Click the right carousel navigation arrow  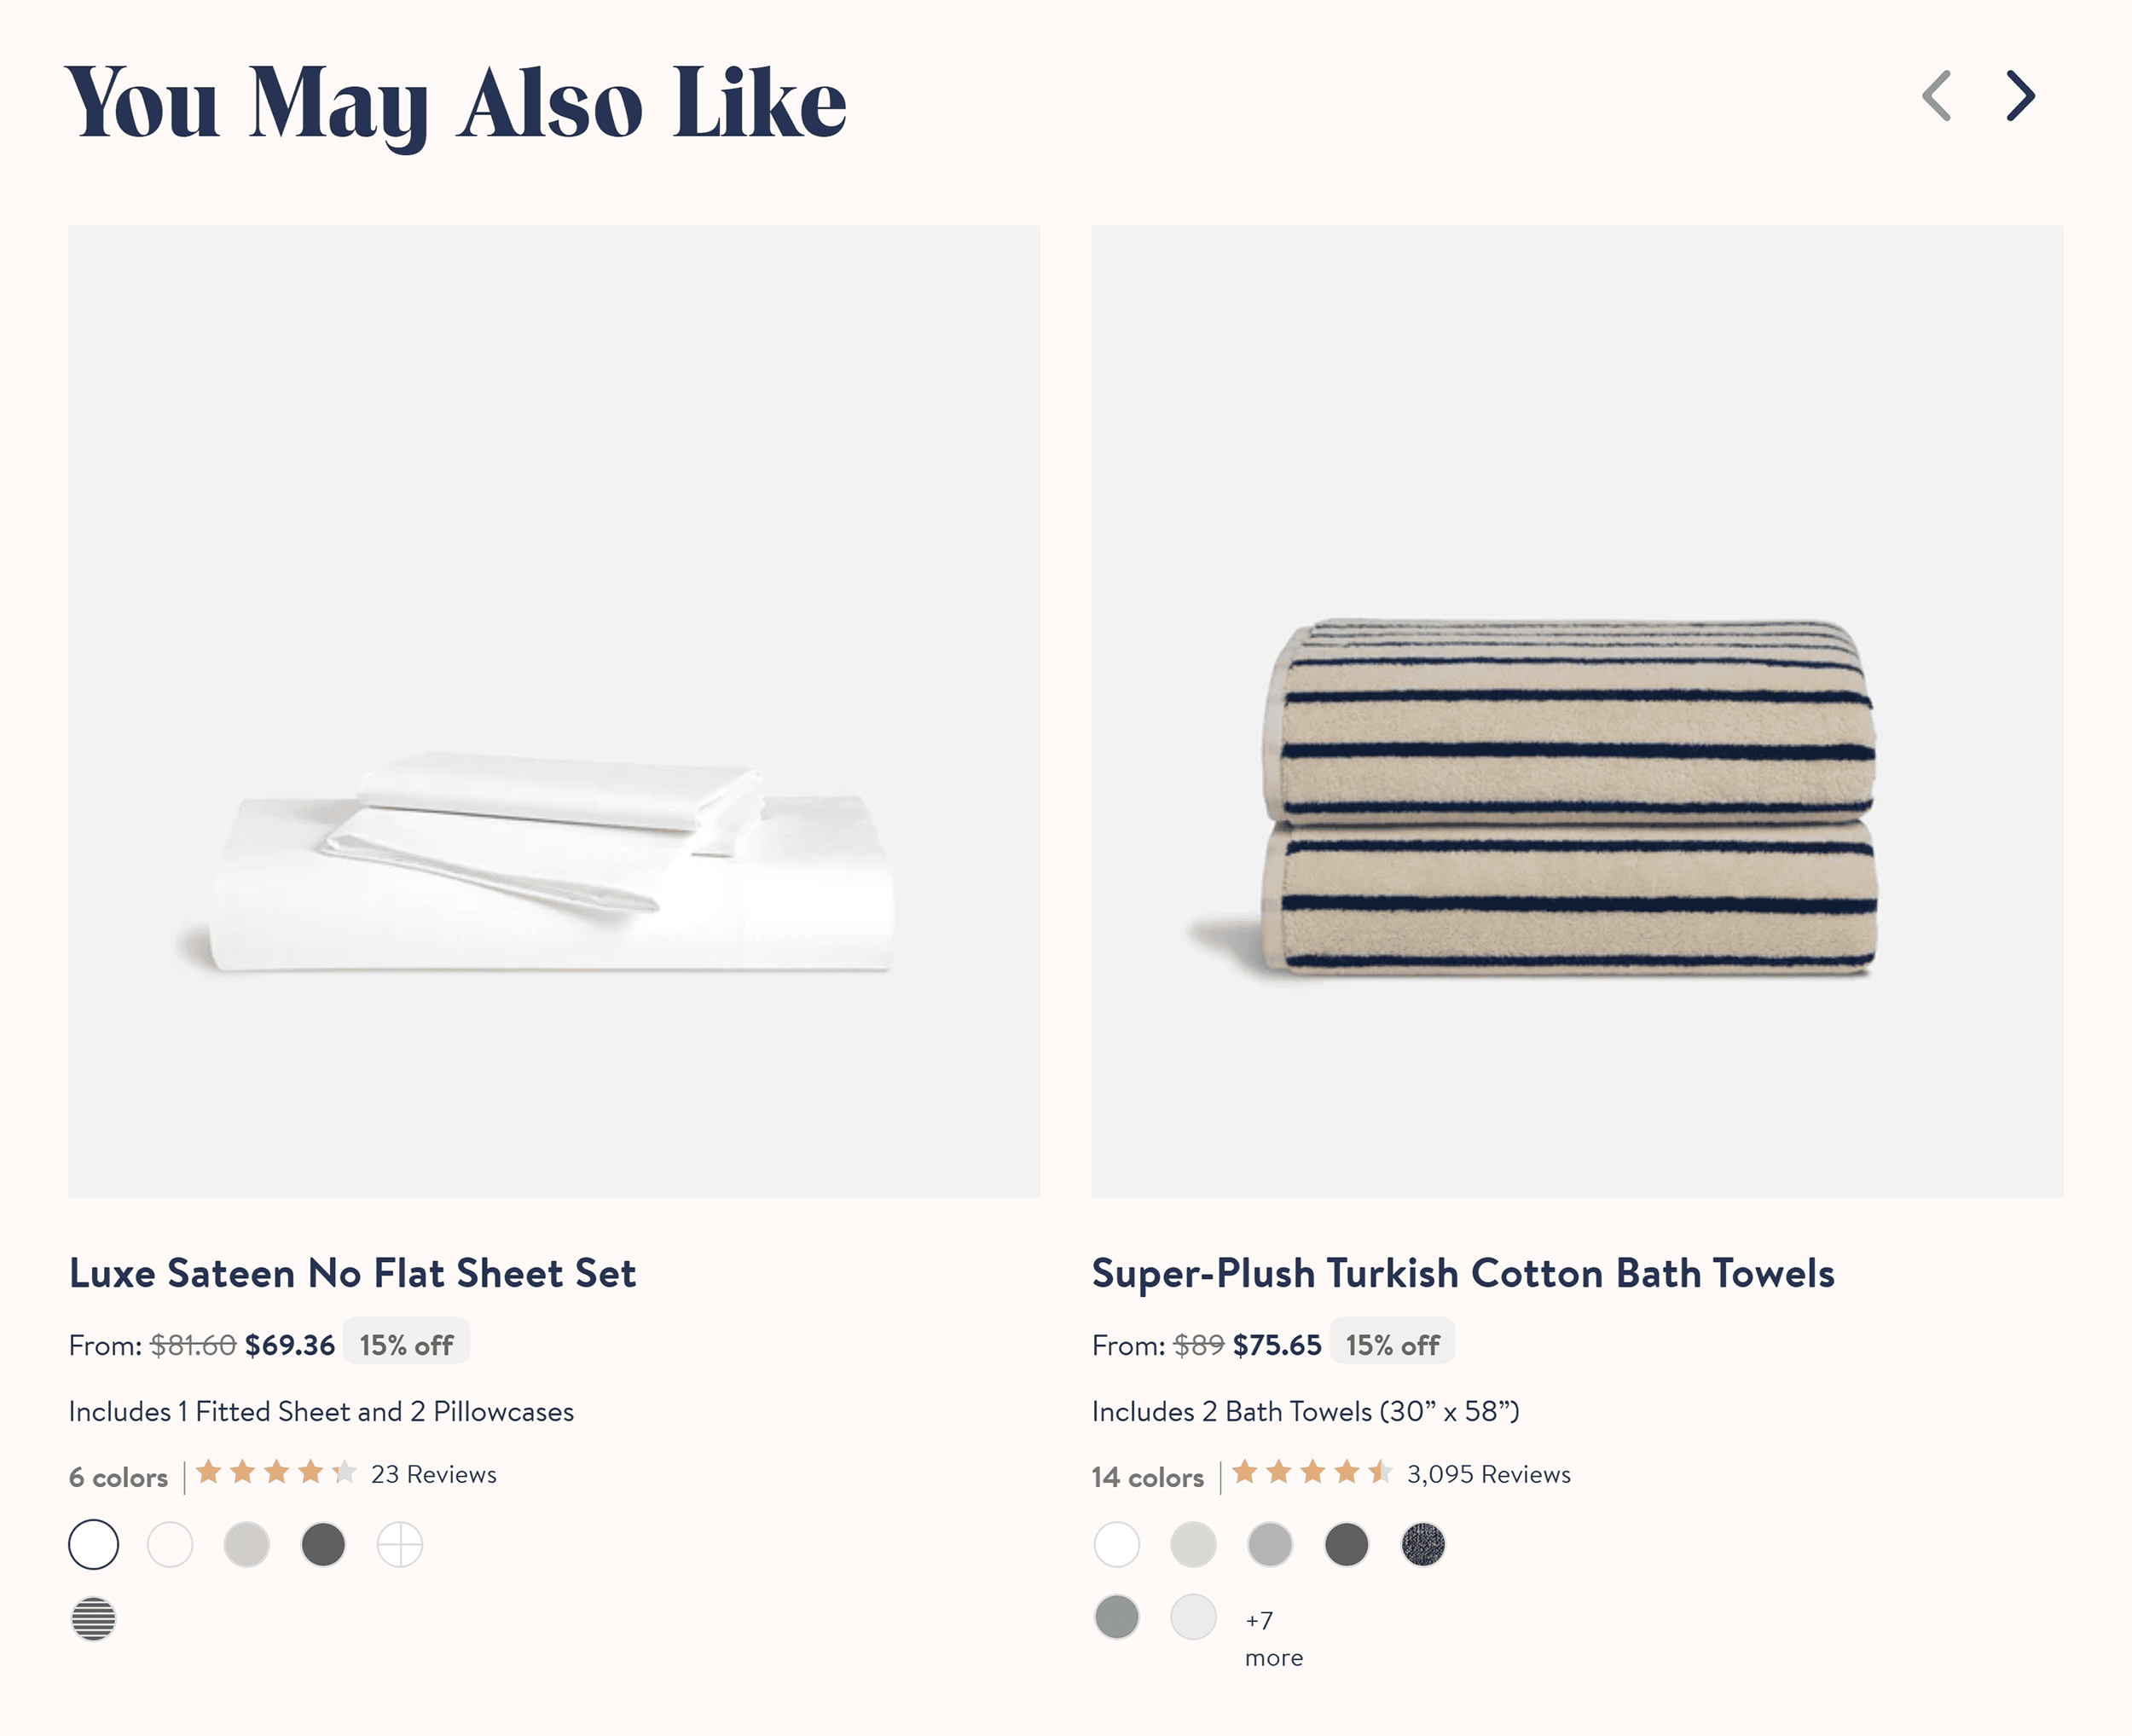click(2021, 97)
